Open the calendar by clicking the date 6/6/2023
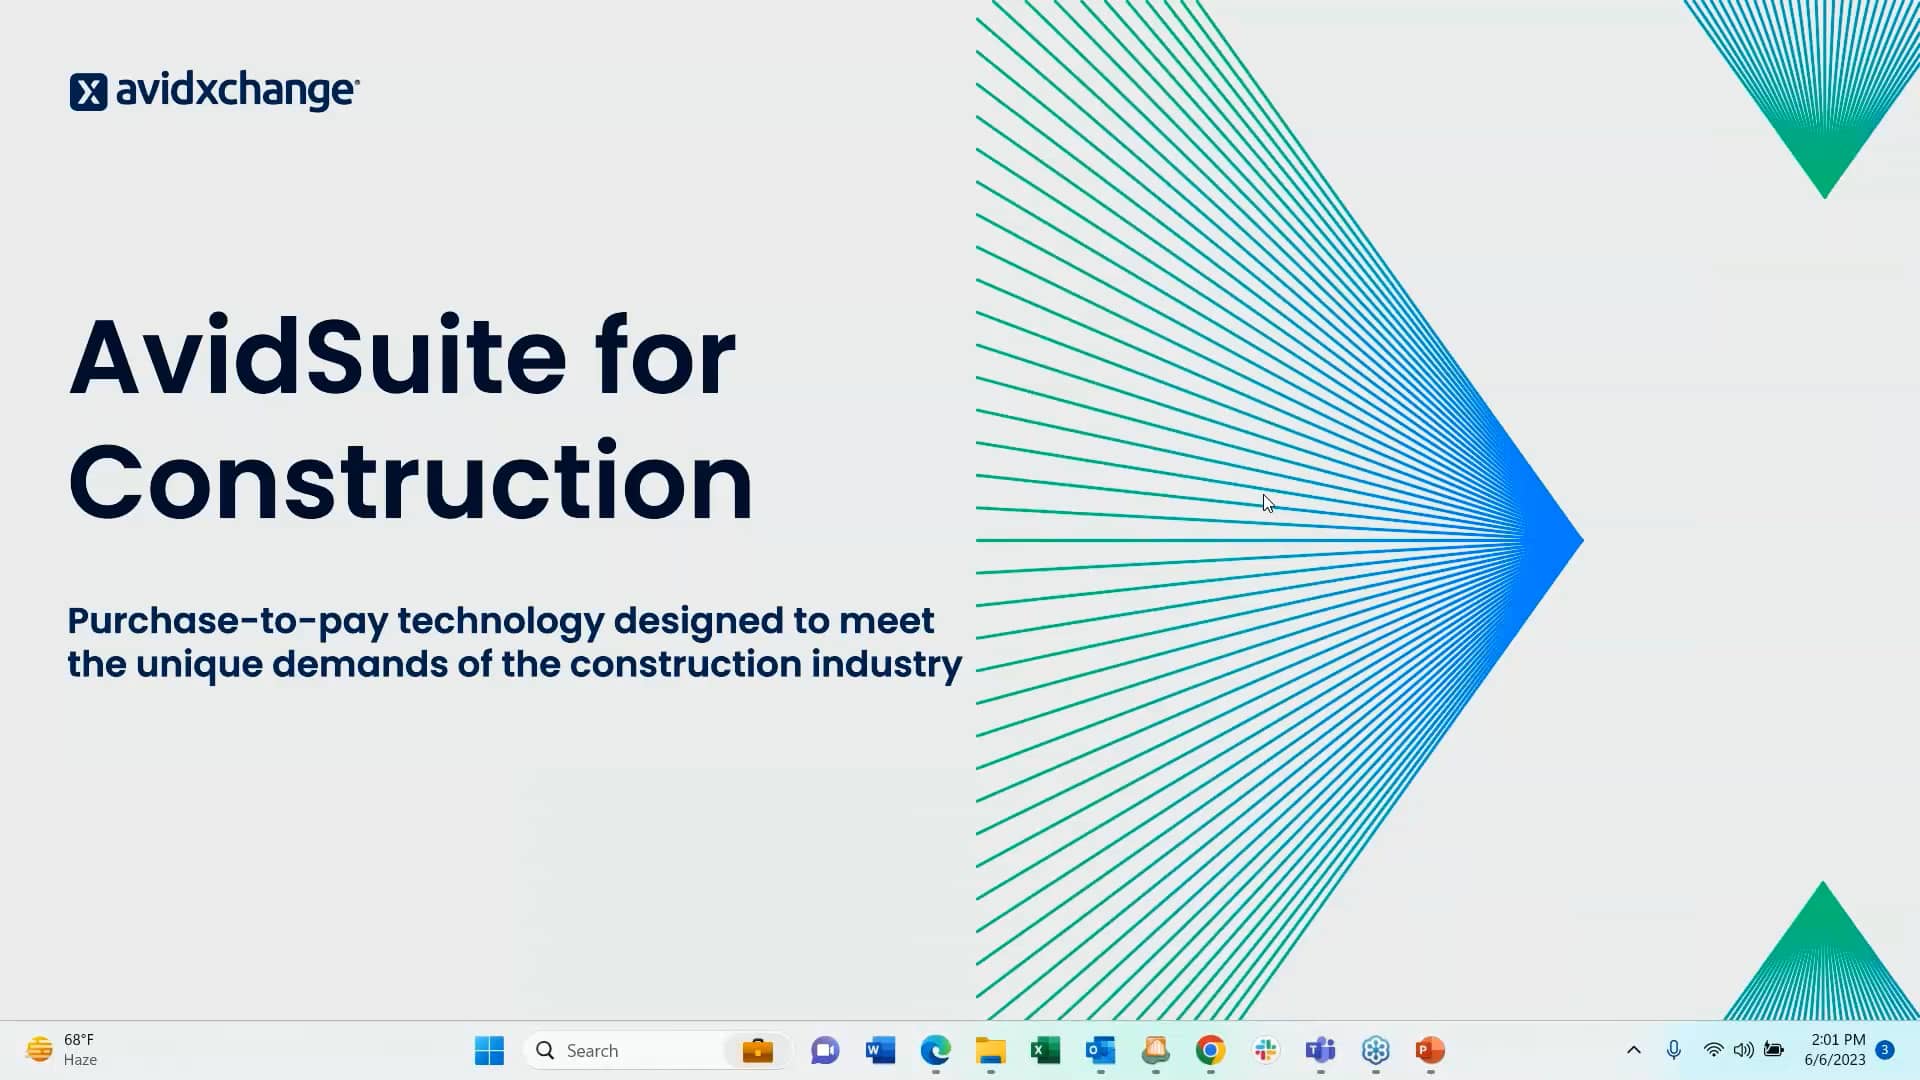1920x1080 pixels. pyautogui.click(x=1835, y=1058)
